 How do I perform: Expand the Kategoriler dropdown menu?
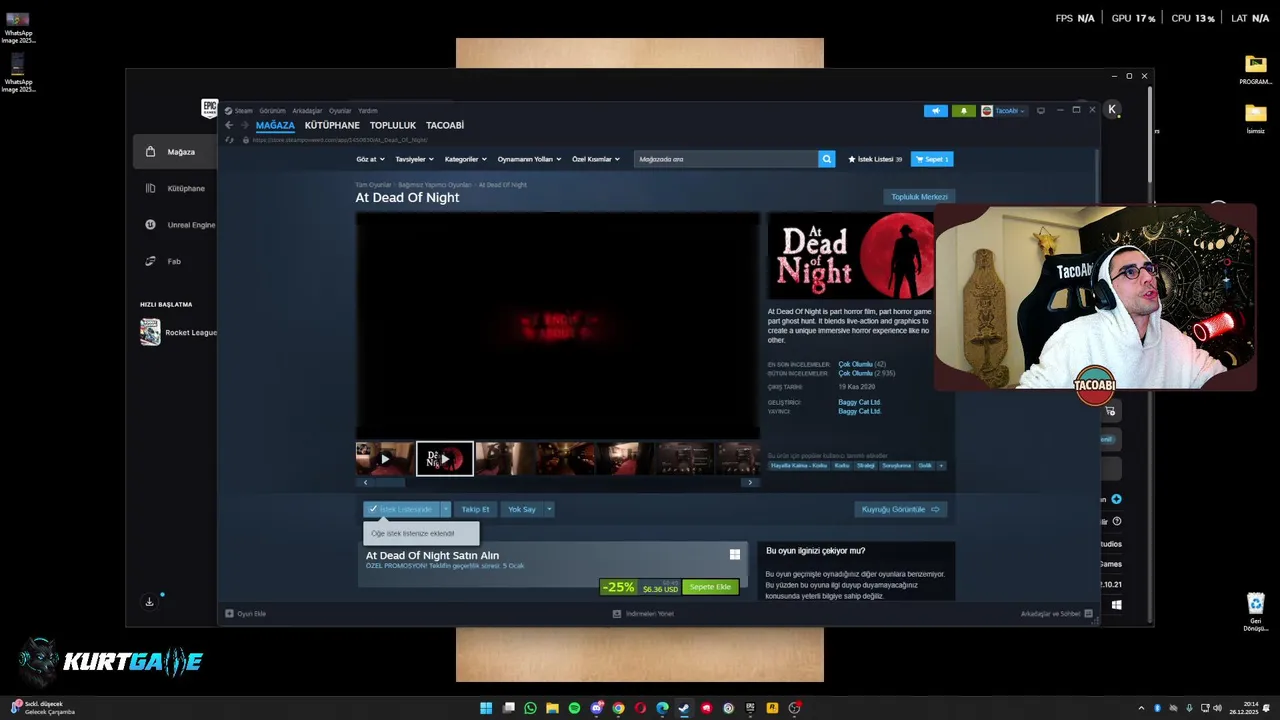[465, 159]
